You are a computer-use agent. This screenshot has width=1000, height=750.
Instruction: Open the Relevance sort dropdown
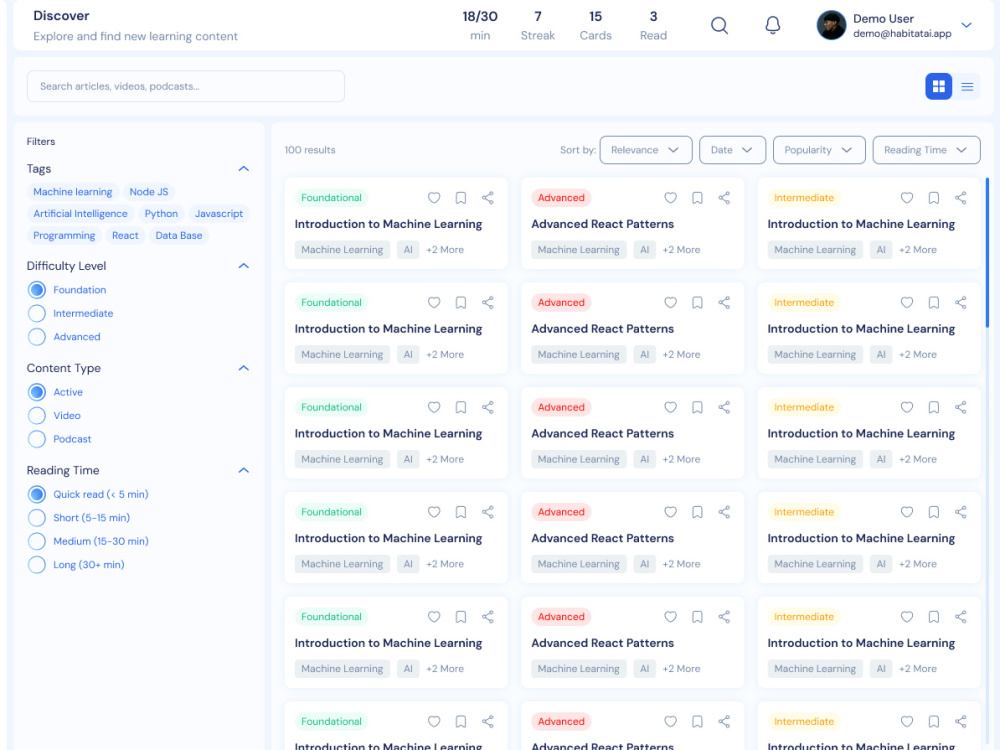(x=645, y=150)
